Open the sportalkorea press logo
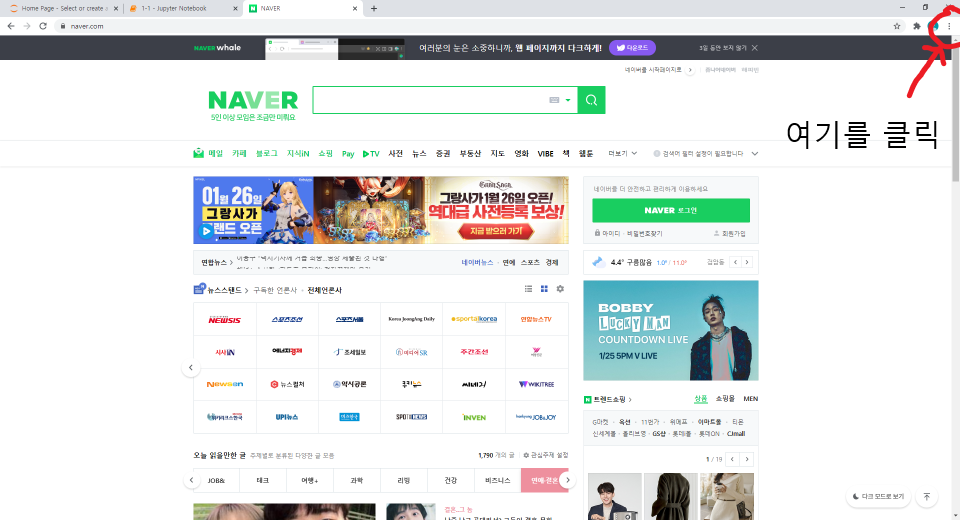960x520 pixels. pos(474,320)
